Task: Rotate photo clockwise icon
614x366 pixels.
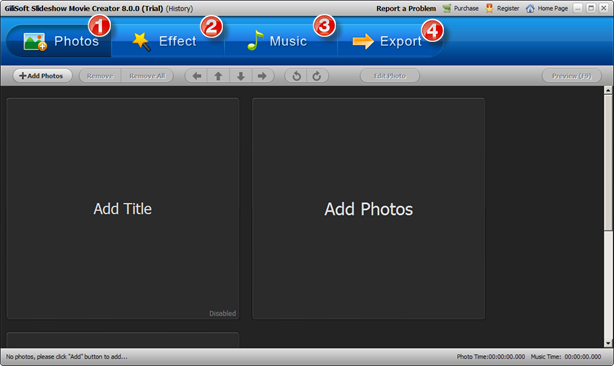Action: point(317,76)
